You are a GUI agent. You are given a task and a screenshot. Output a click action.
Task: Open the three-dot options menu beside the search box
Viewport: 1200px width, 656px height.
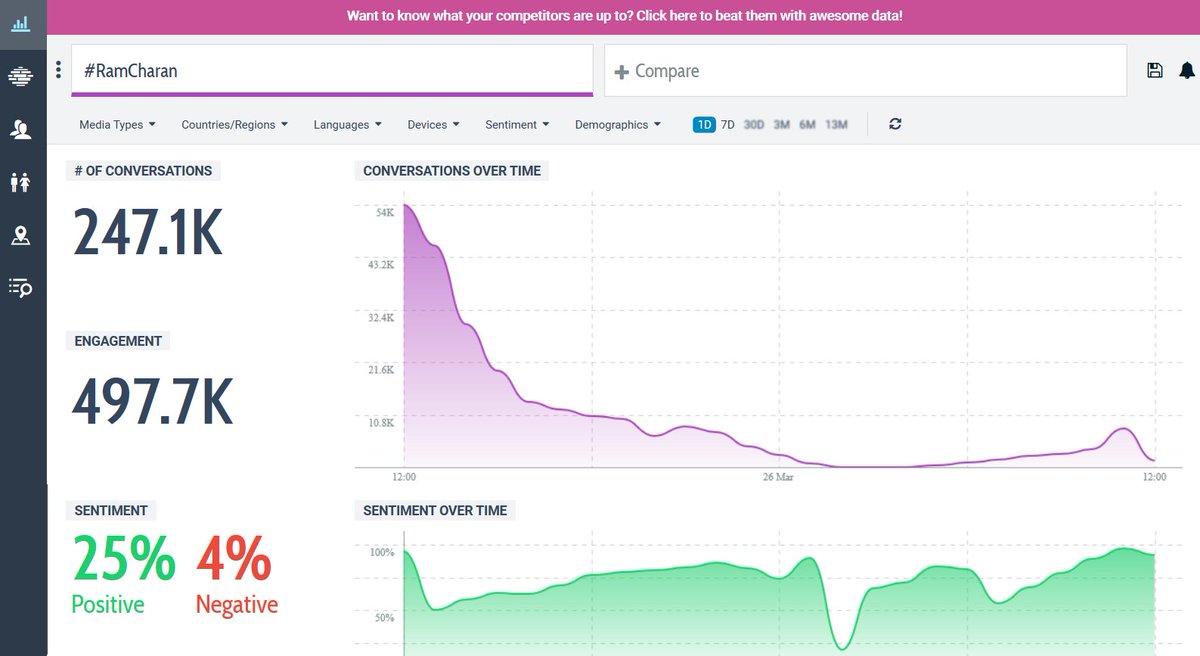pos(58,70)
